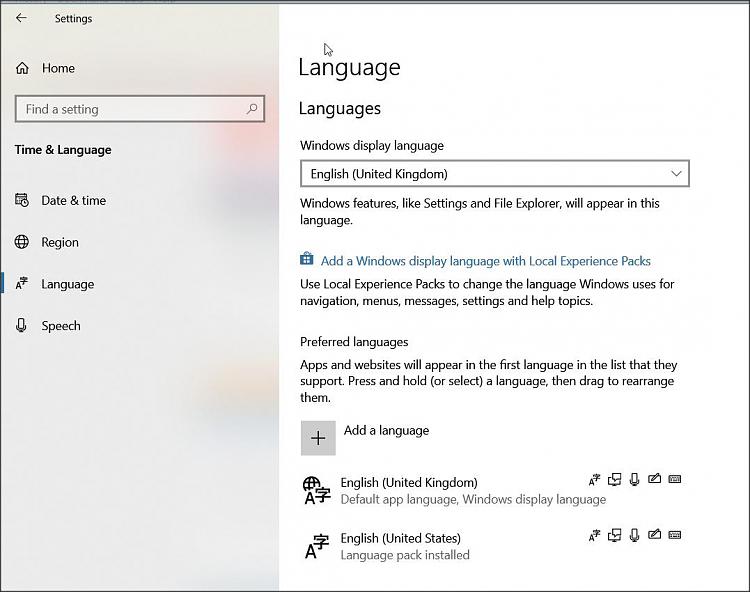Click the Home house icon

22,68
